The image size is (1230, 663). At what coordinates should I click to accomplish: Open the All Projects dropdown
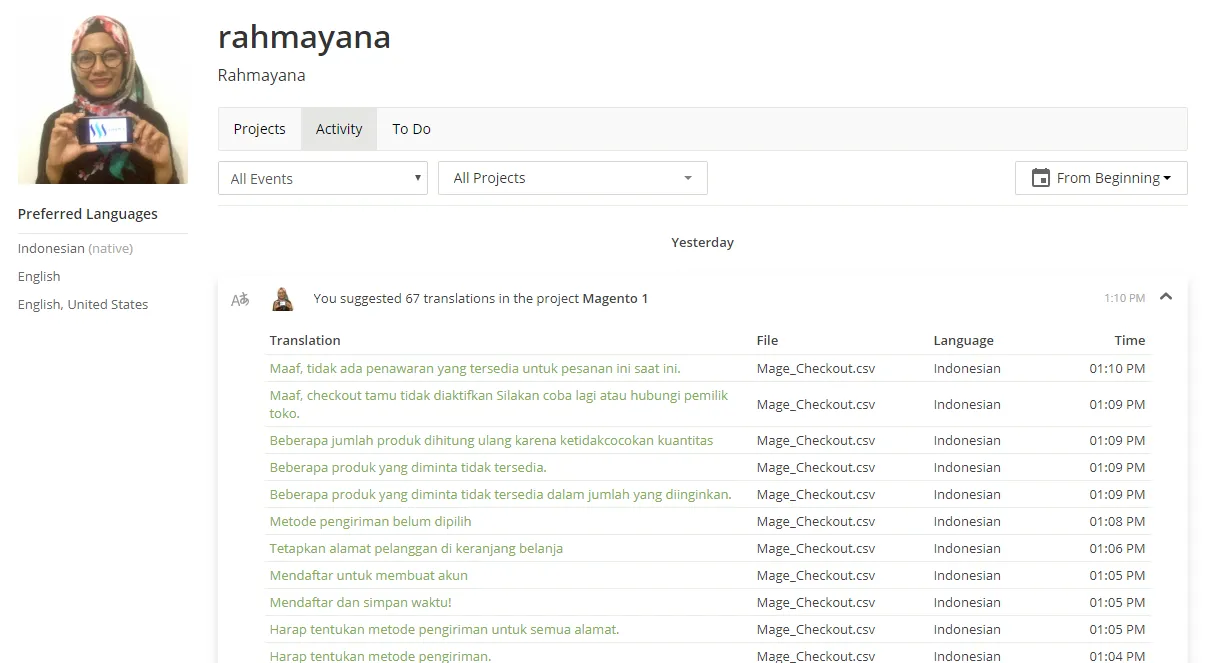coord(573,178)
